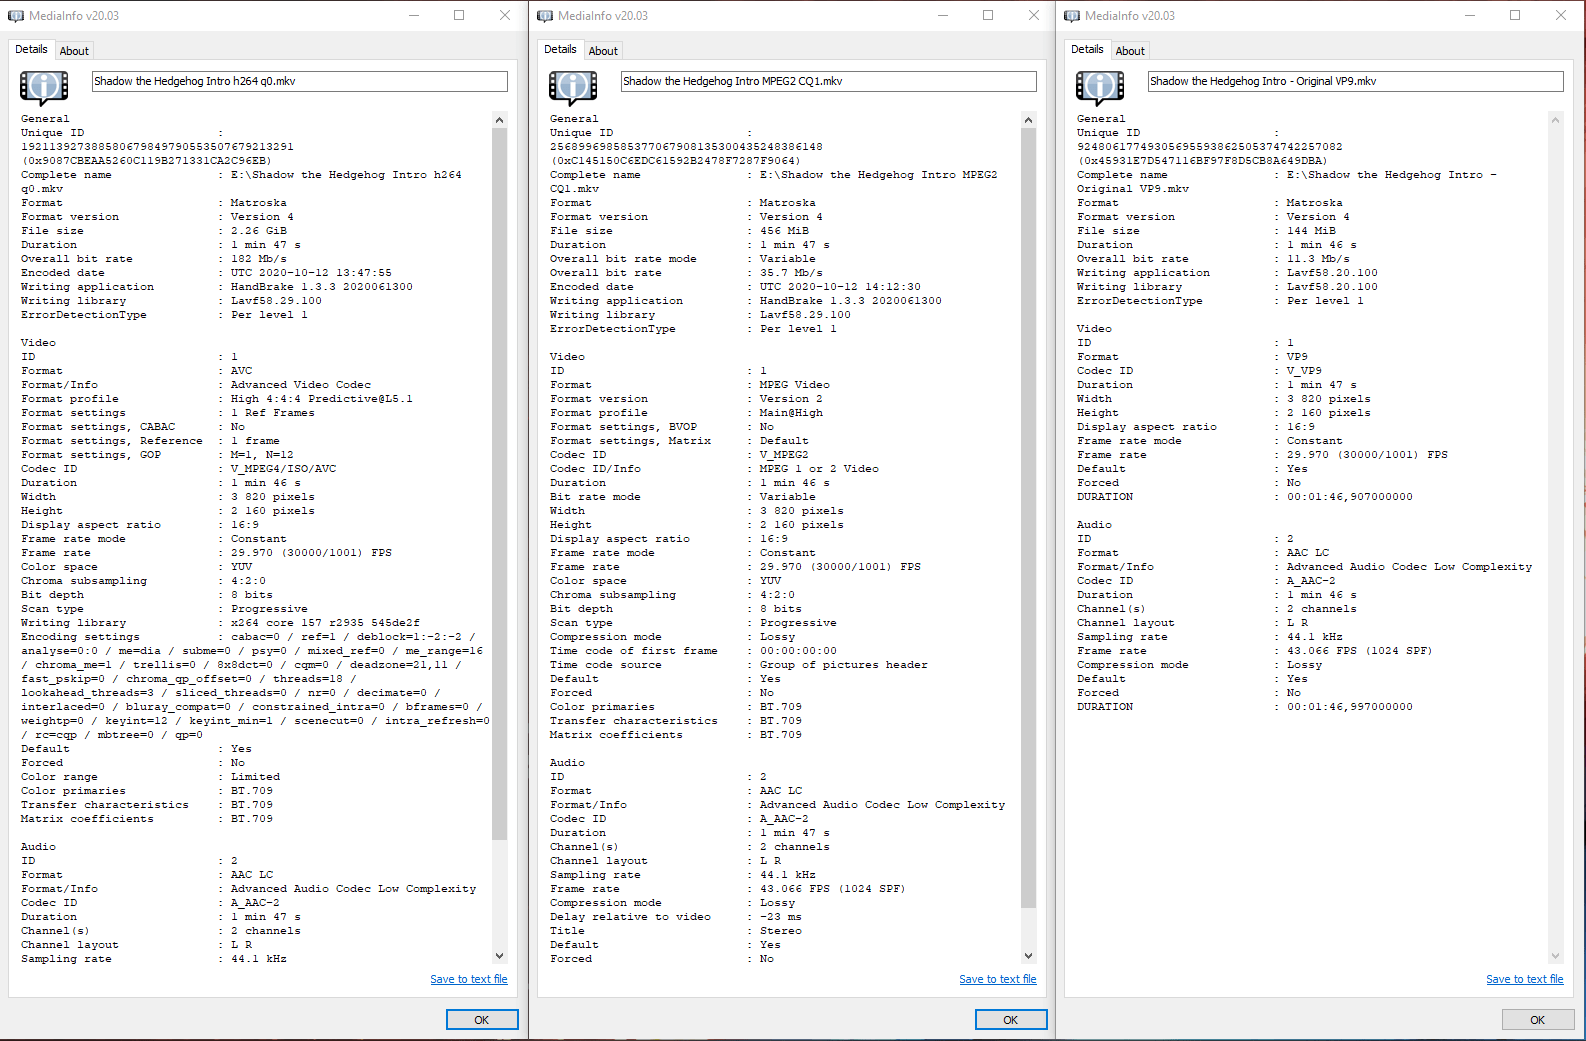The image size is (1586, 1041).
Task: Open About tab in h264 q0 window
Action: click(x=74, y=51)
